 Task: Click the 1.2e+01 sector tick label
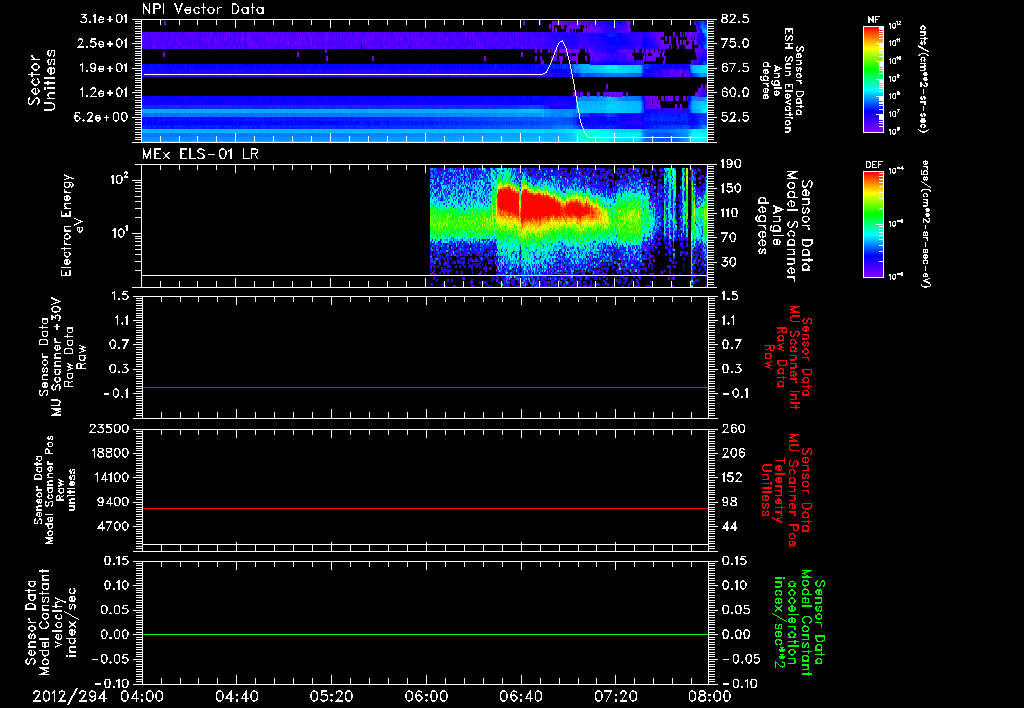[x=103, y=92]
